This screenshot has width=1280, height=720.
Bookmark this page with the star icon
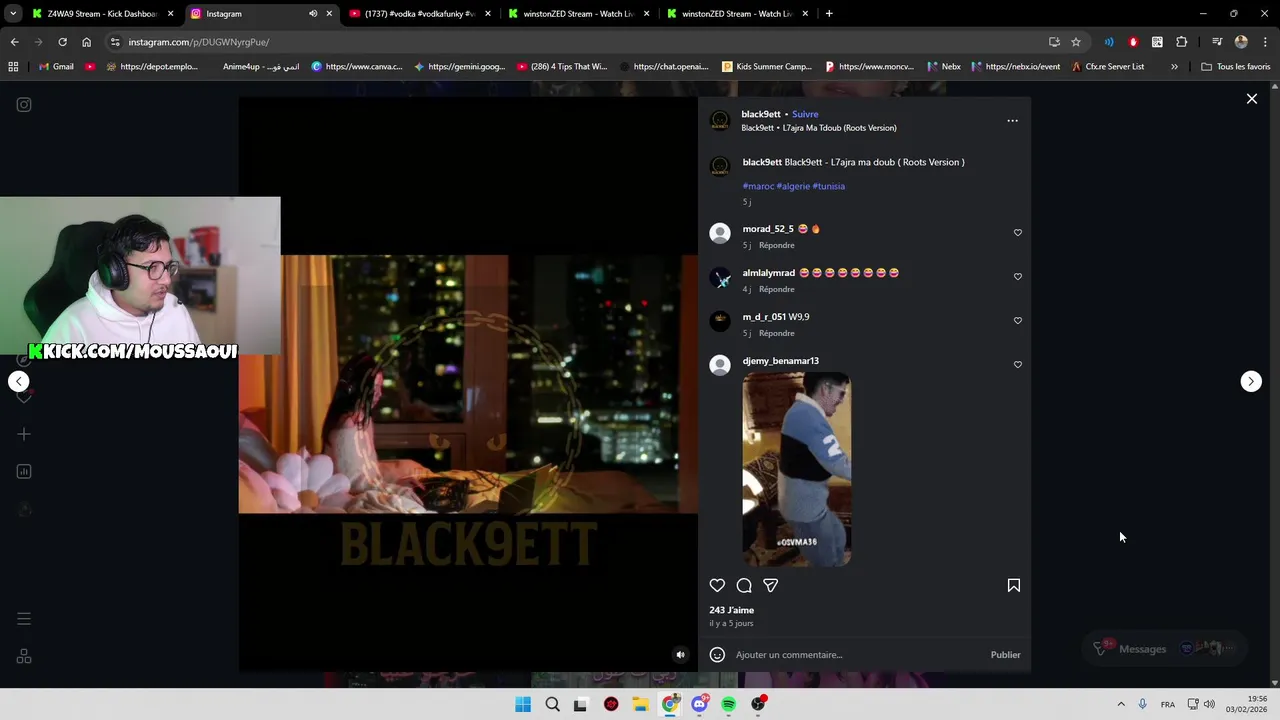(1076, 42)
